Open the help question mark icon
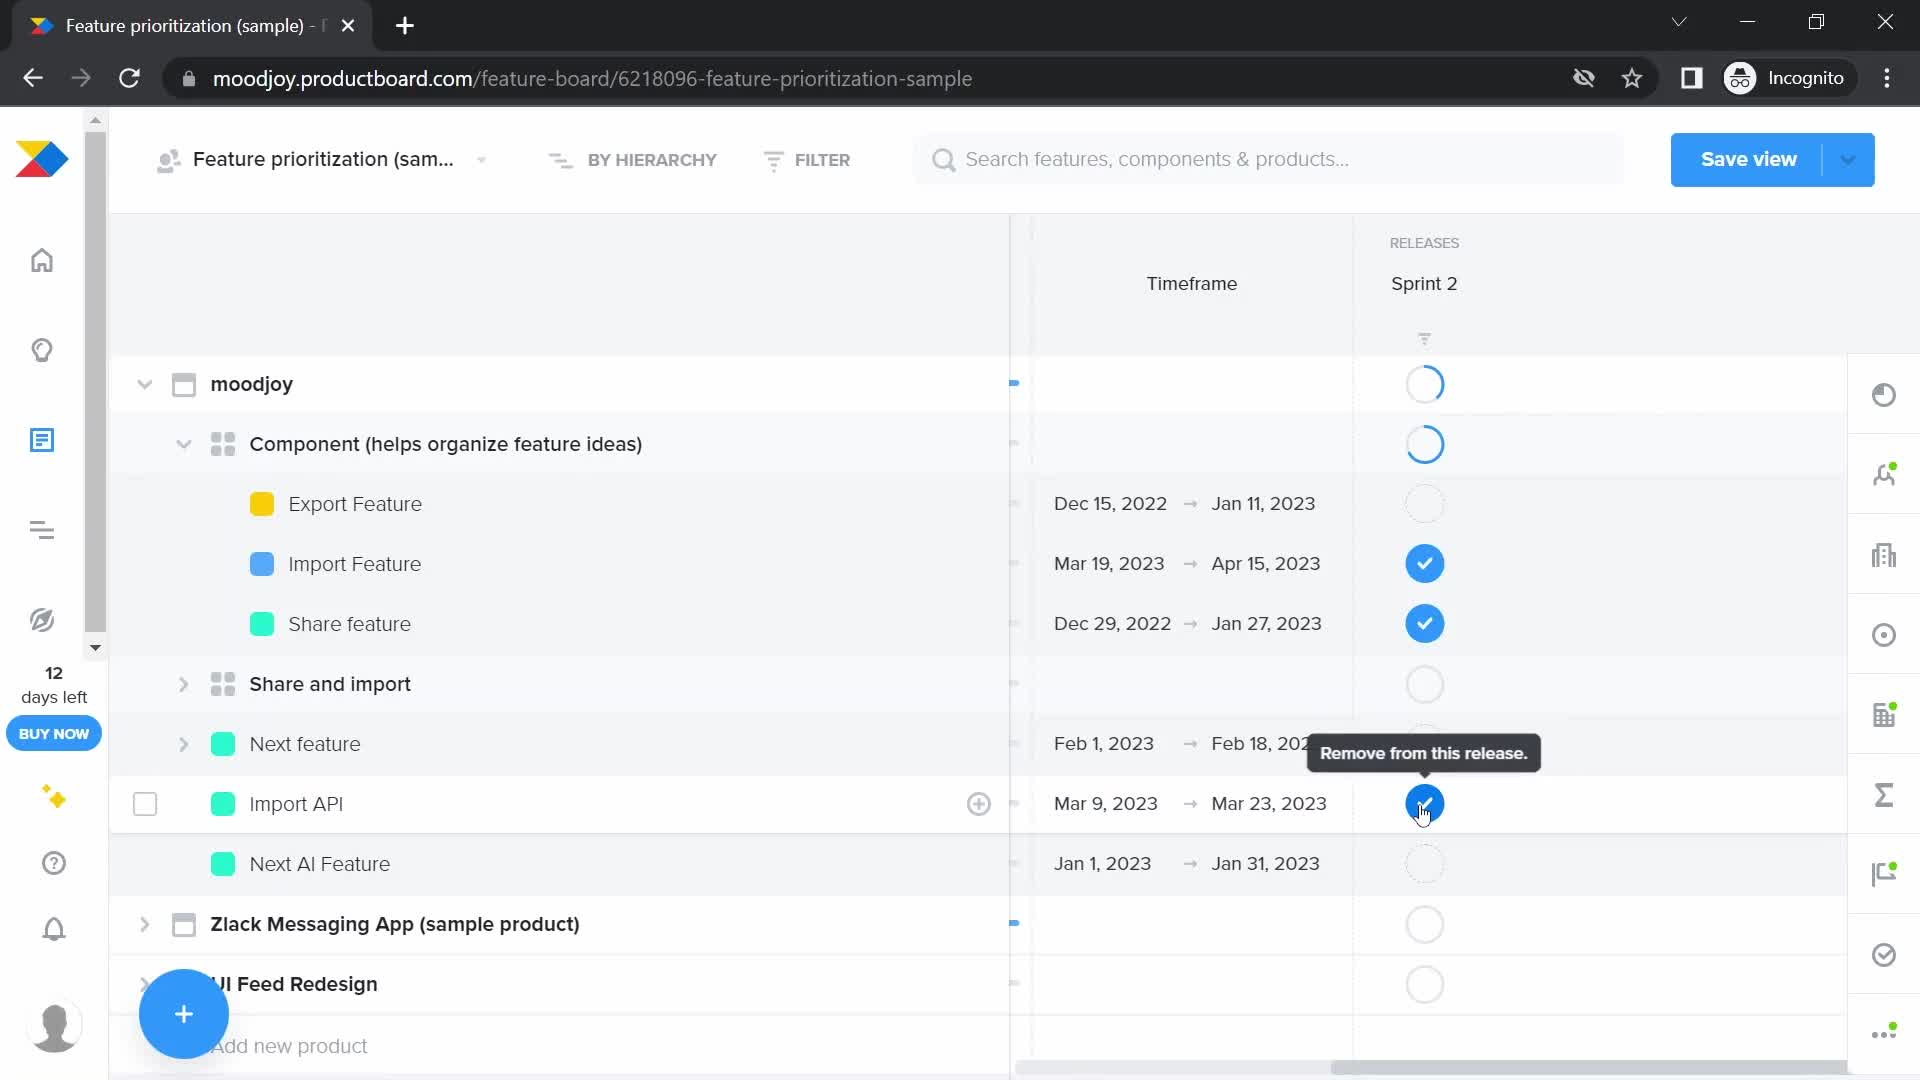1920x1080 pixels. (x=54, y=863)
